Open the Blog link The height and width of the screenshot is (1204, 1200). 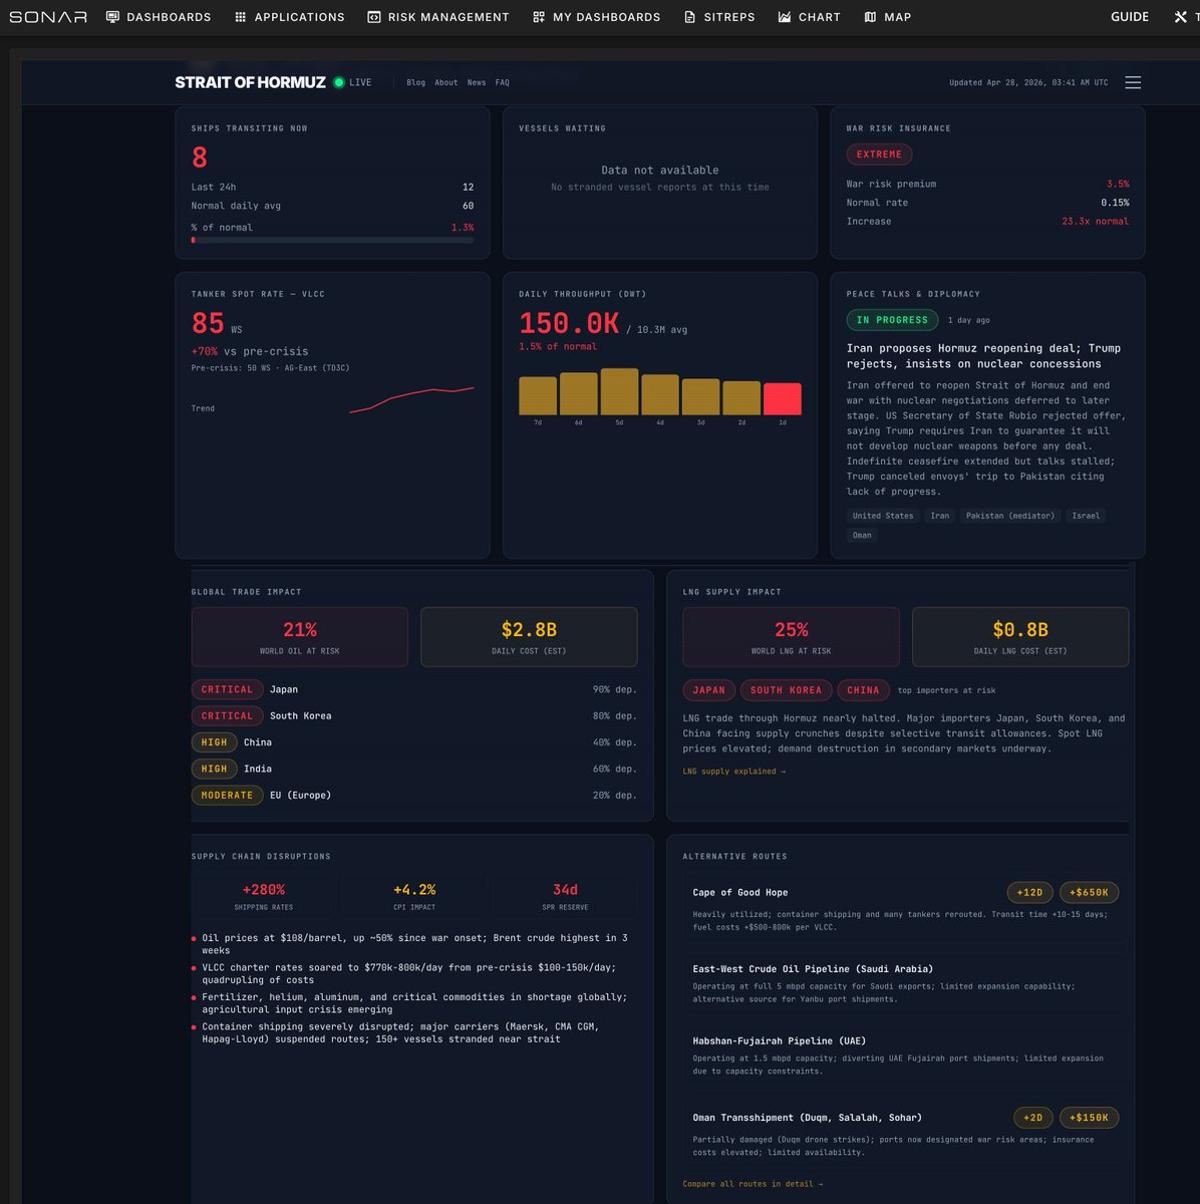(x=414, y=82)
